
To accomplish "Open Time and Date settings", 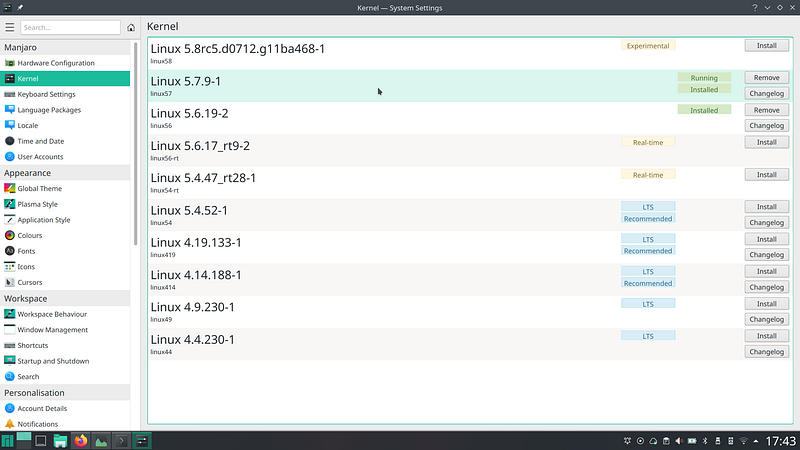I will coord(65,141).
